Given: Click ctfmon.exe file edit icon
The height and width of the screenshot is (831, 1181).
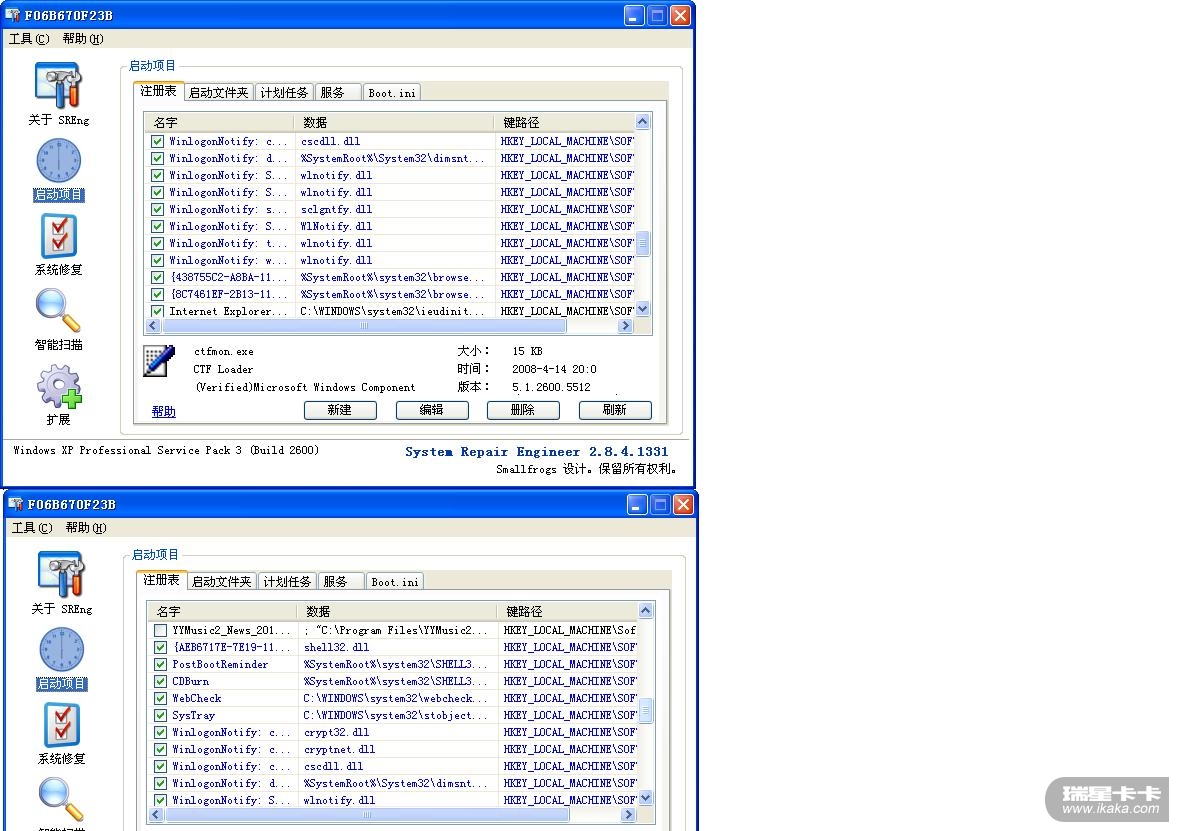Looking at the screenshot, I should (159, 361).
